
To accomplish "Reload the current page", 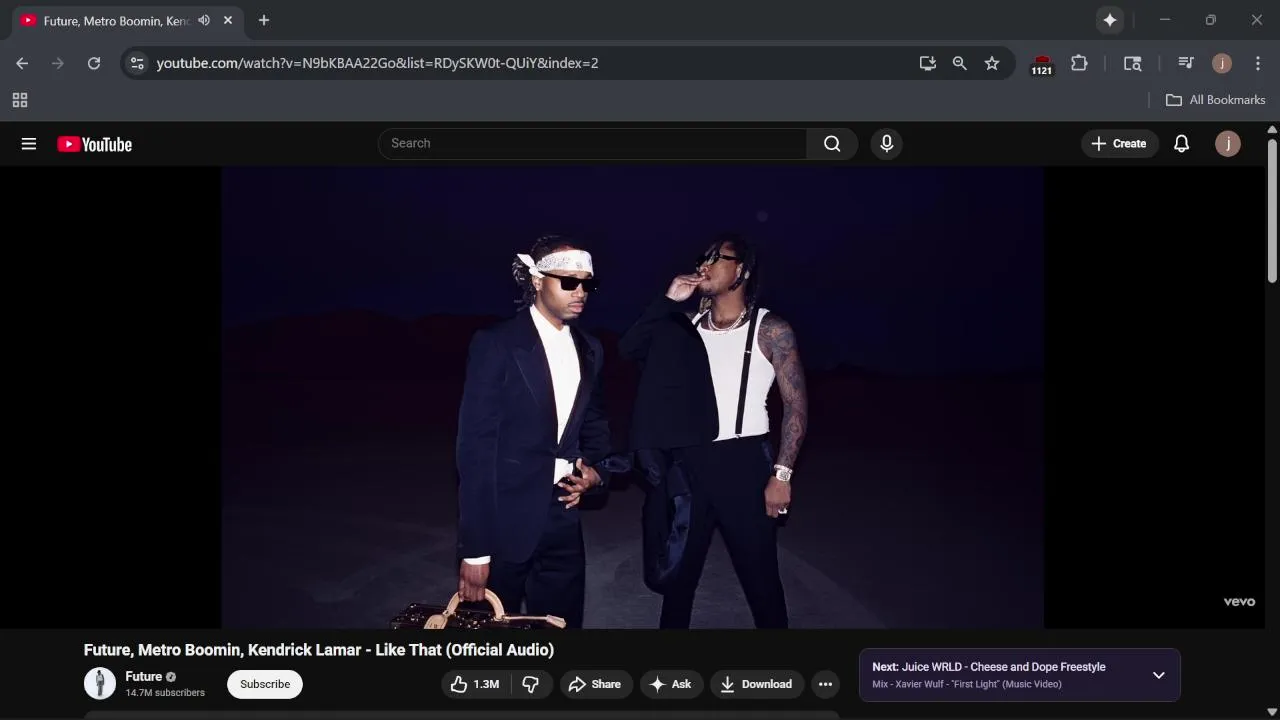I will point(94,63).
